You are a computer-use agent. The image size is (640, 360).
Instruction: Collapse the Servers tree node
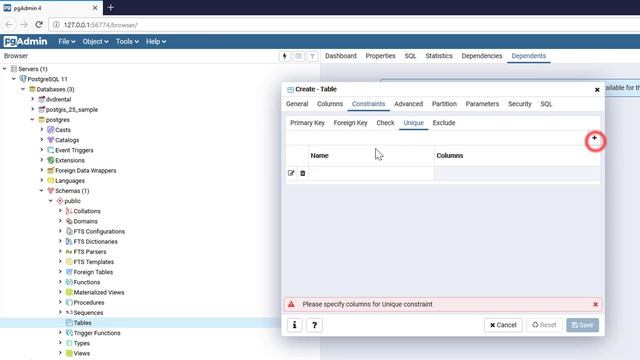pos(4,69)
